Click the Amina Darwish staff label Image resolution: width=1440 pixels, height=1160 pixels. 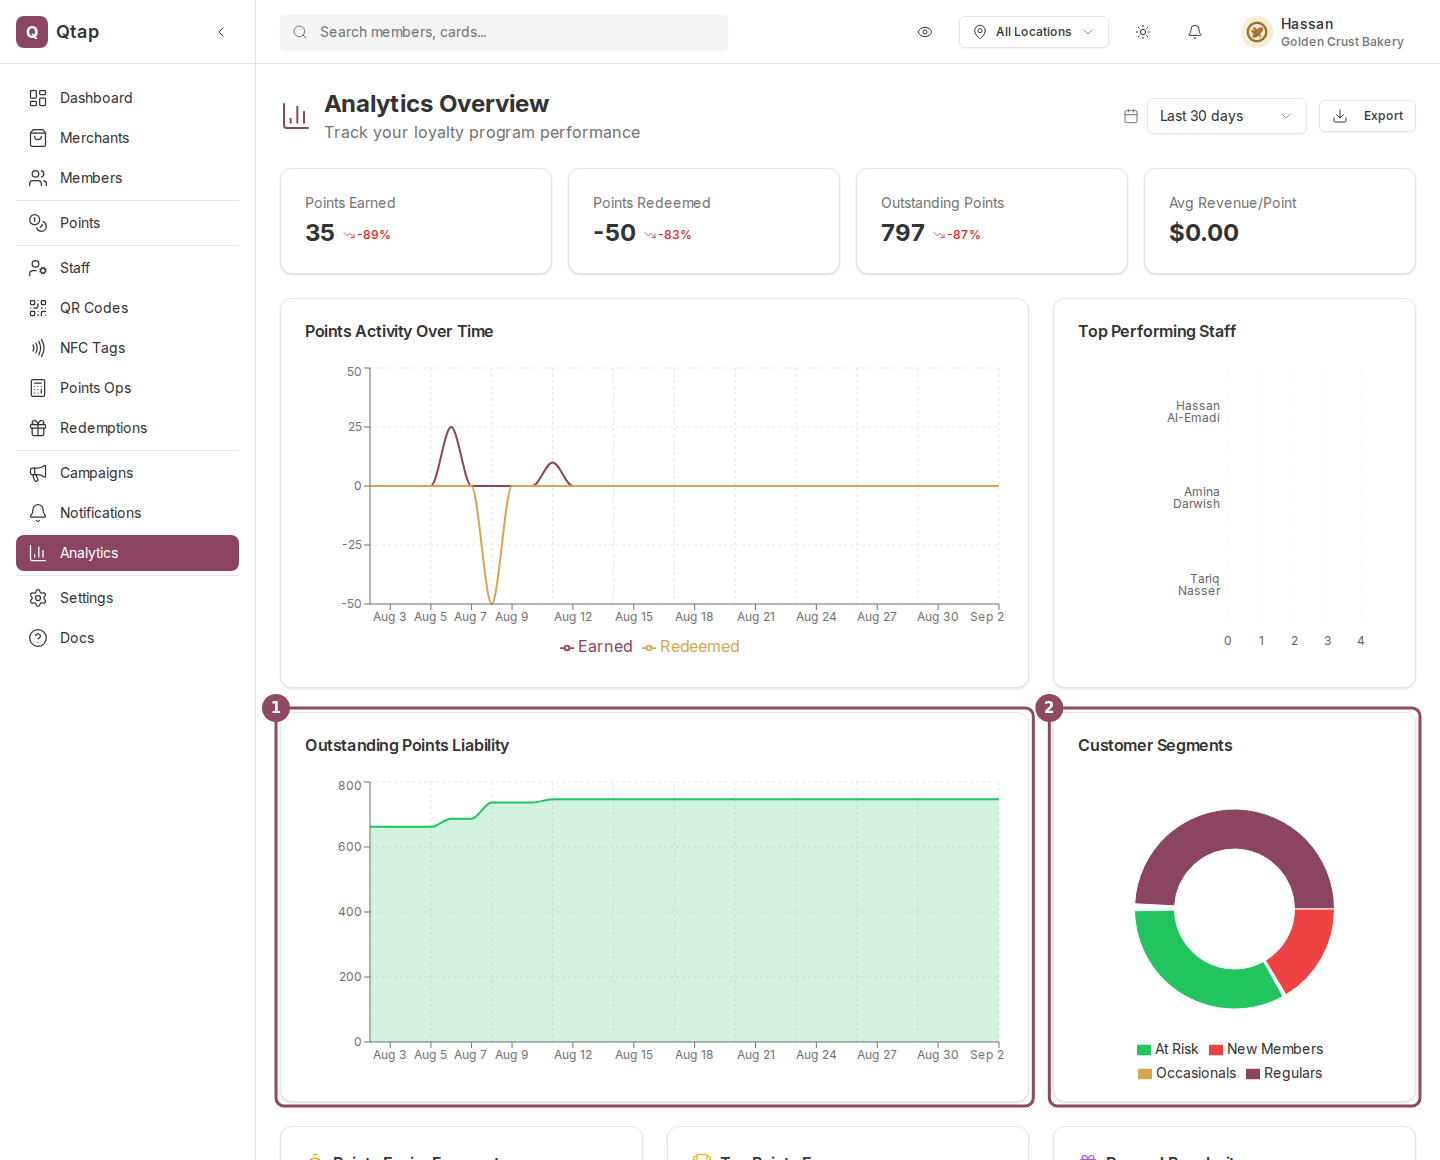coord(1197,498)
